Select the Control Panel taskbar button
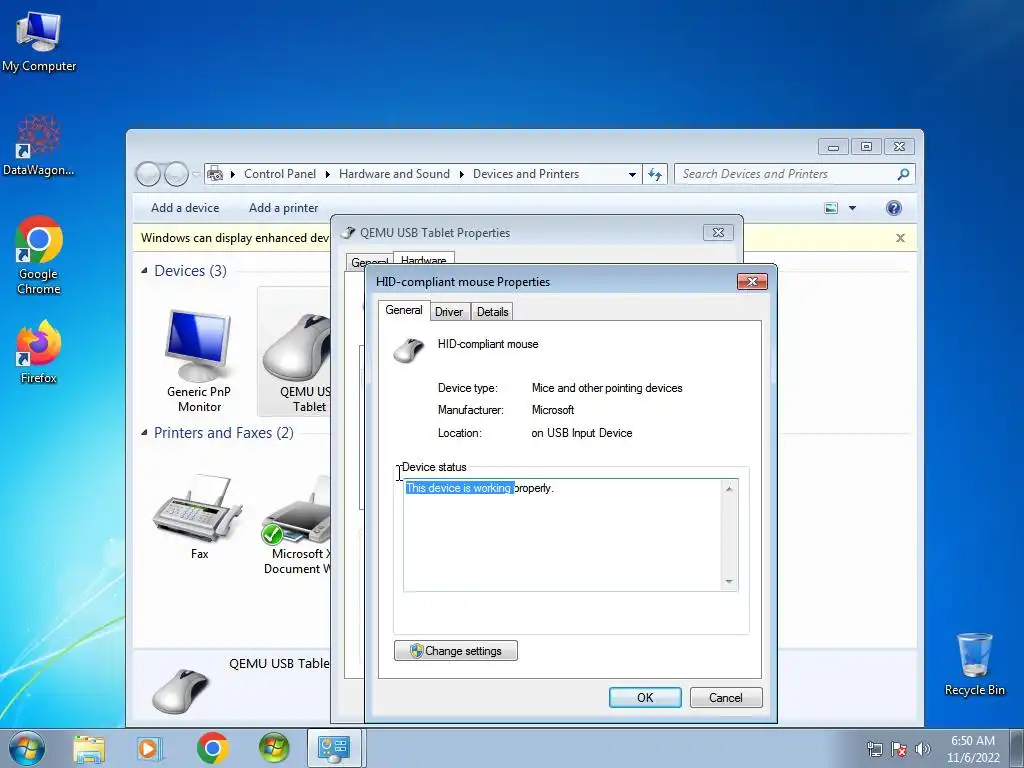The height and width of the screenshot is (768, 1024). click(334, 748)
